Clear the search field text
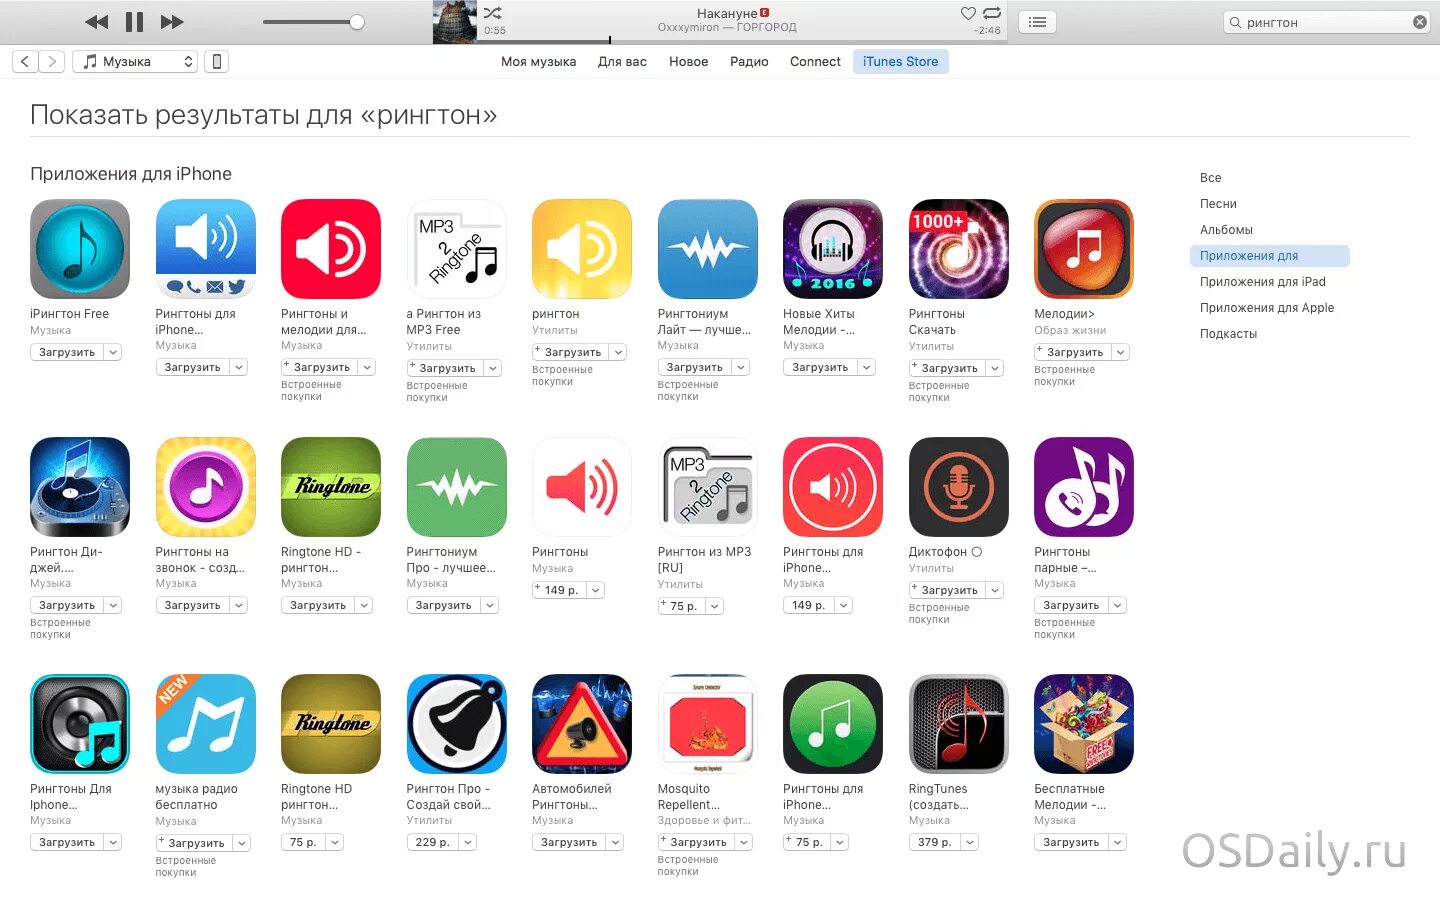Screen dimensions: 1440x900 1420,22
